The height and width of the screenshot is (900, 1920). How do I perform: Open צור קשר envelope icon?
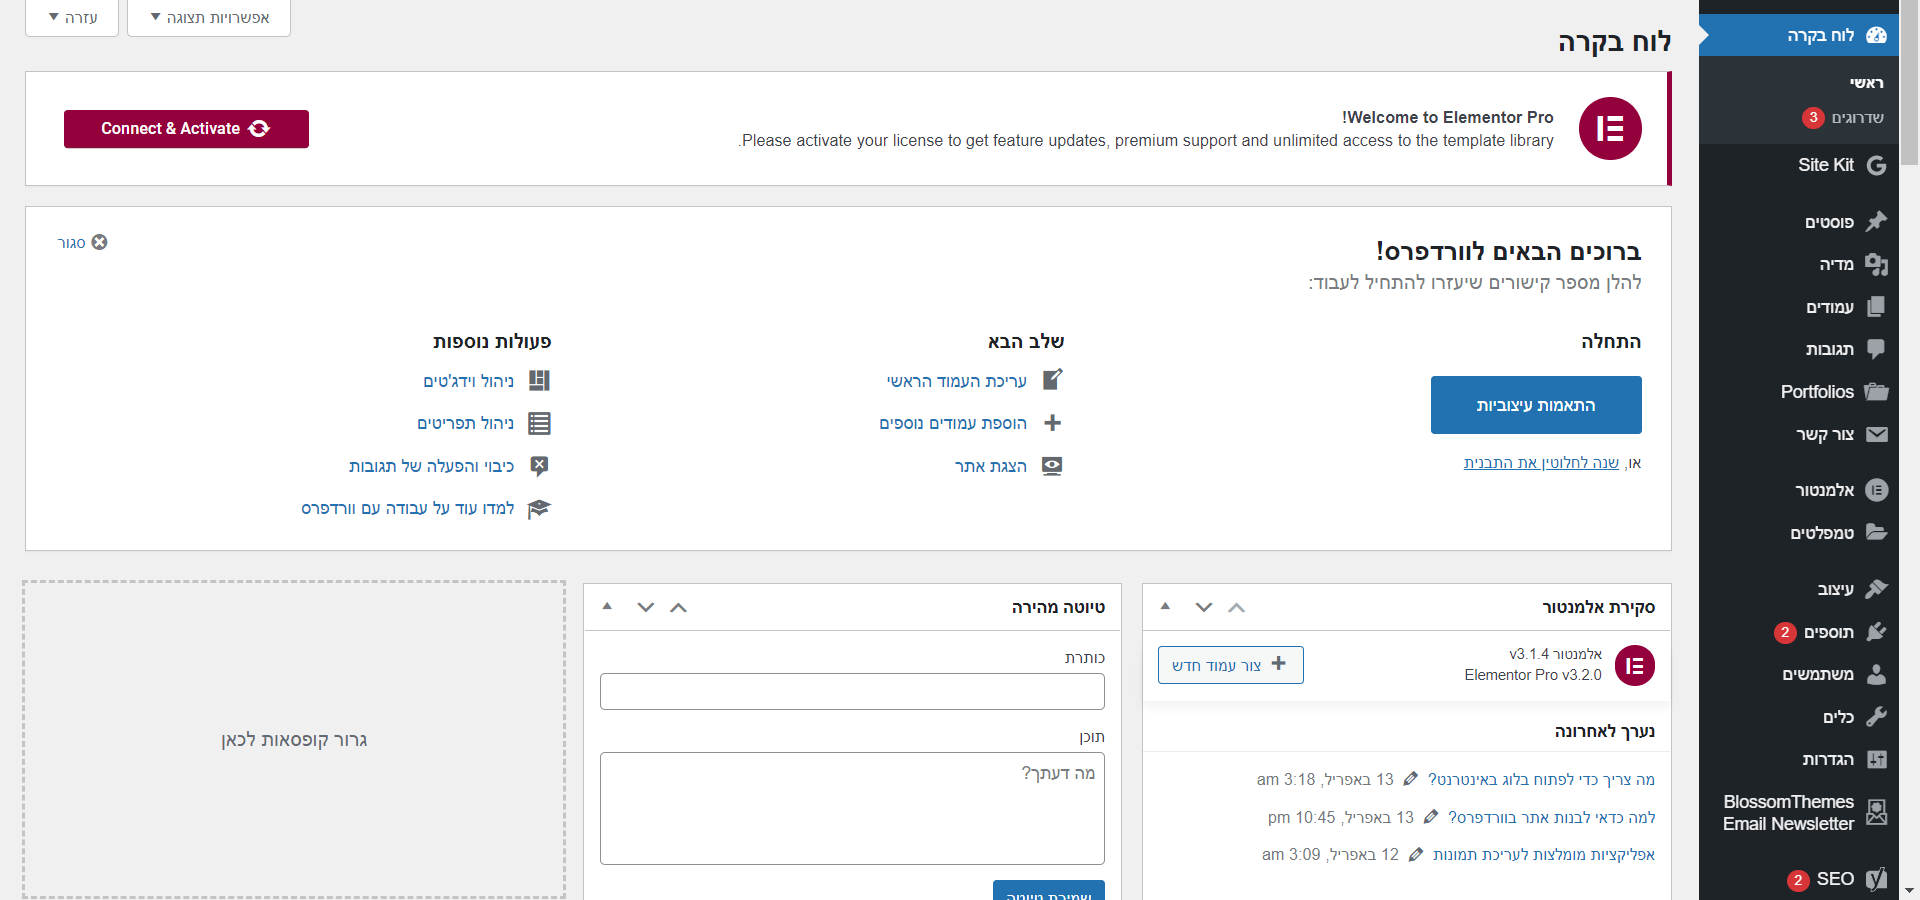click(x=1877, y=434)
